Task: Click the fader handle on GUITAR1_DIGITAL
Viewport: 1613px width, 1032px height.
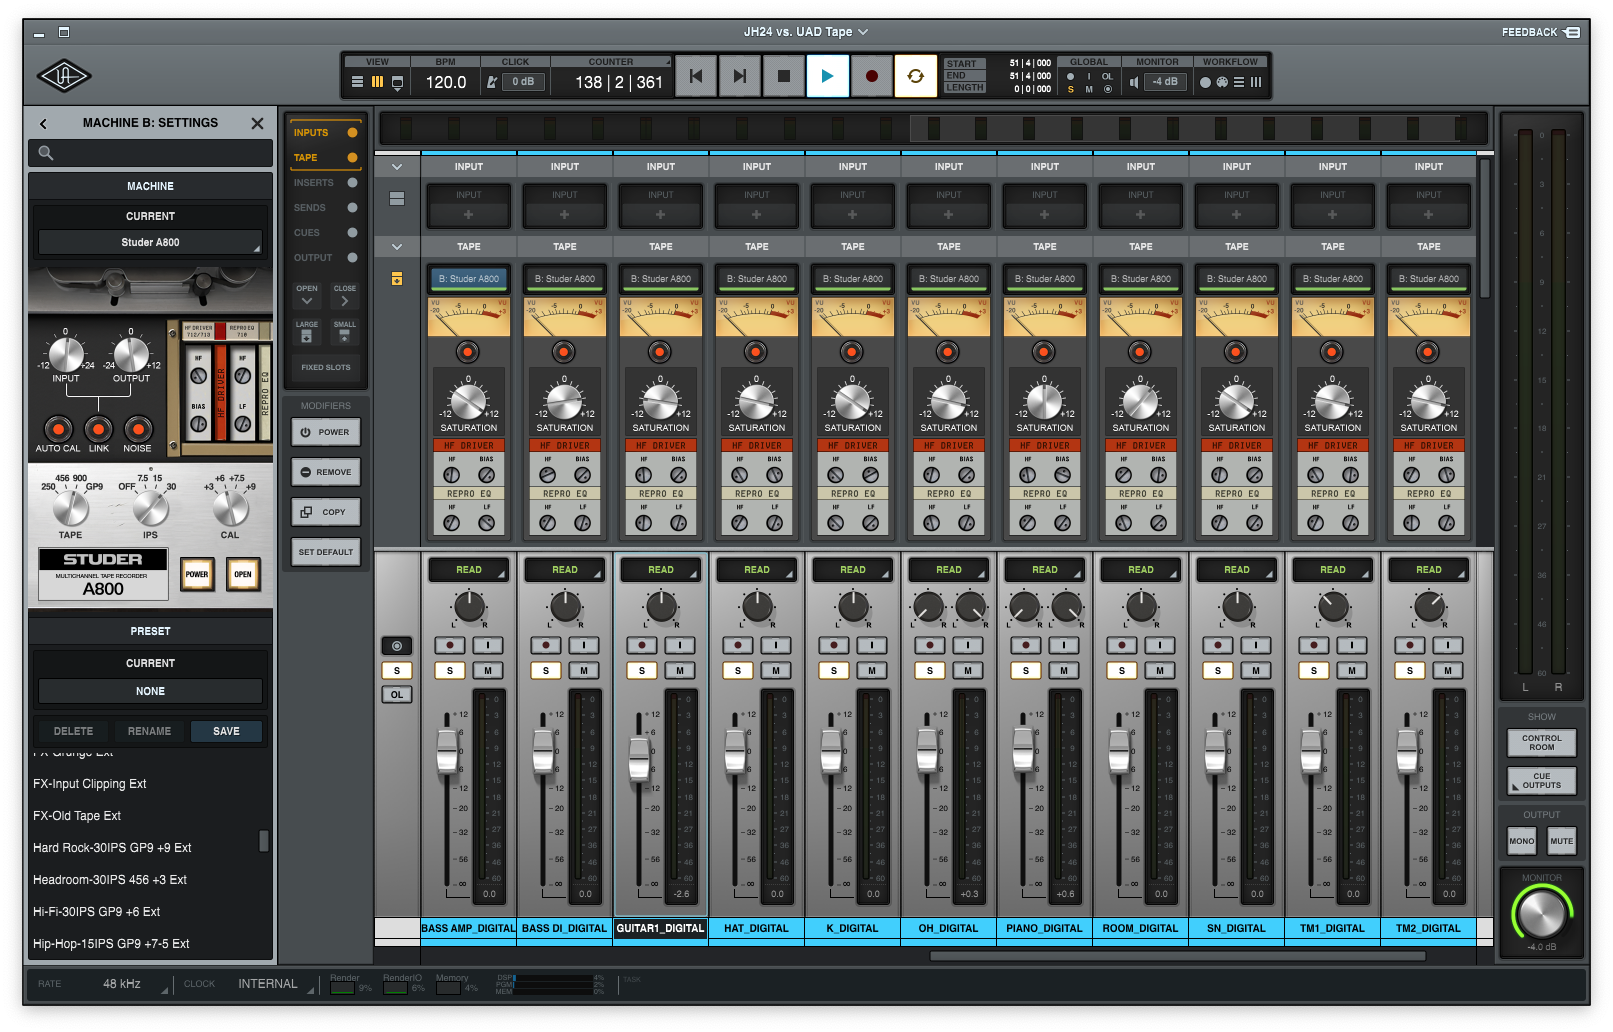Action: point(639,757)
